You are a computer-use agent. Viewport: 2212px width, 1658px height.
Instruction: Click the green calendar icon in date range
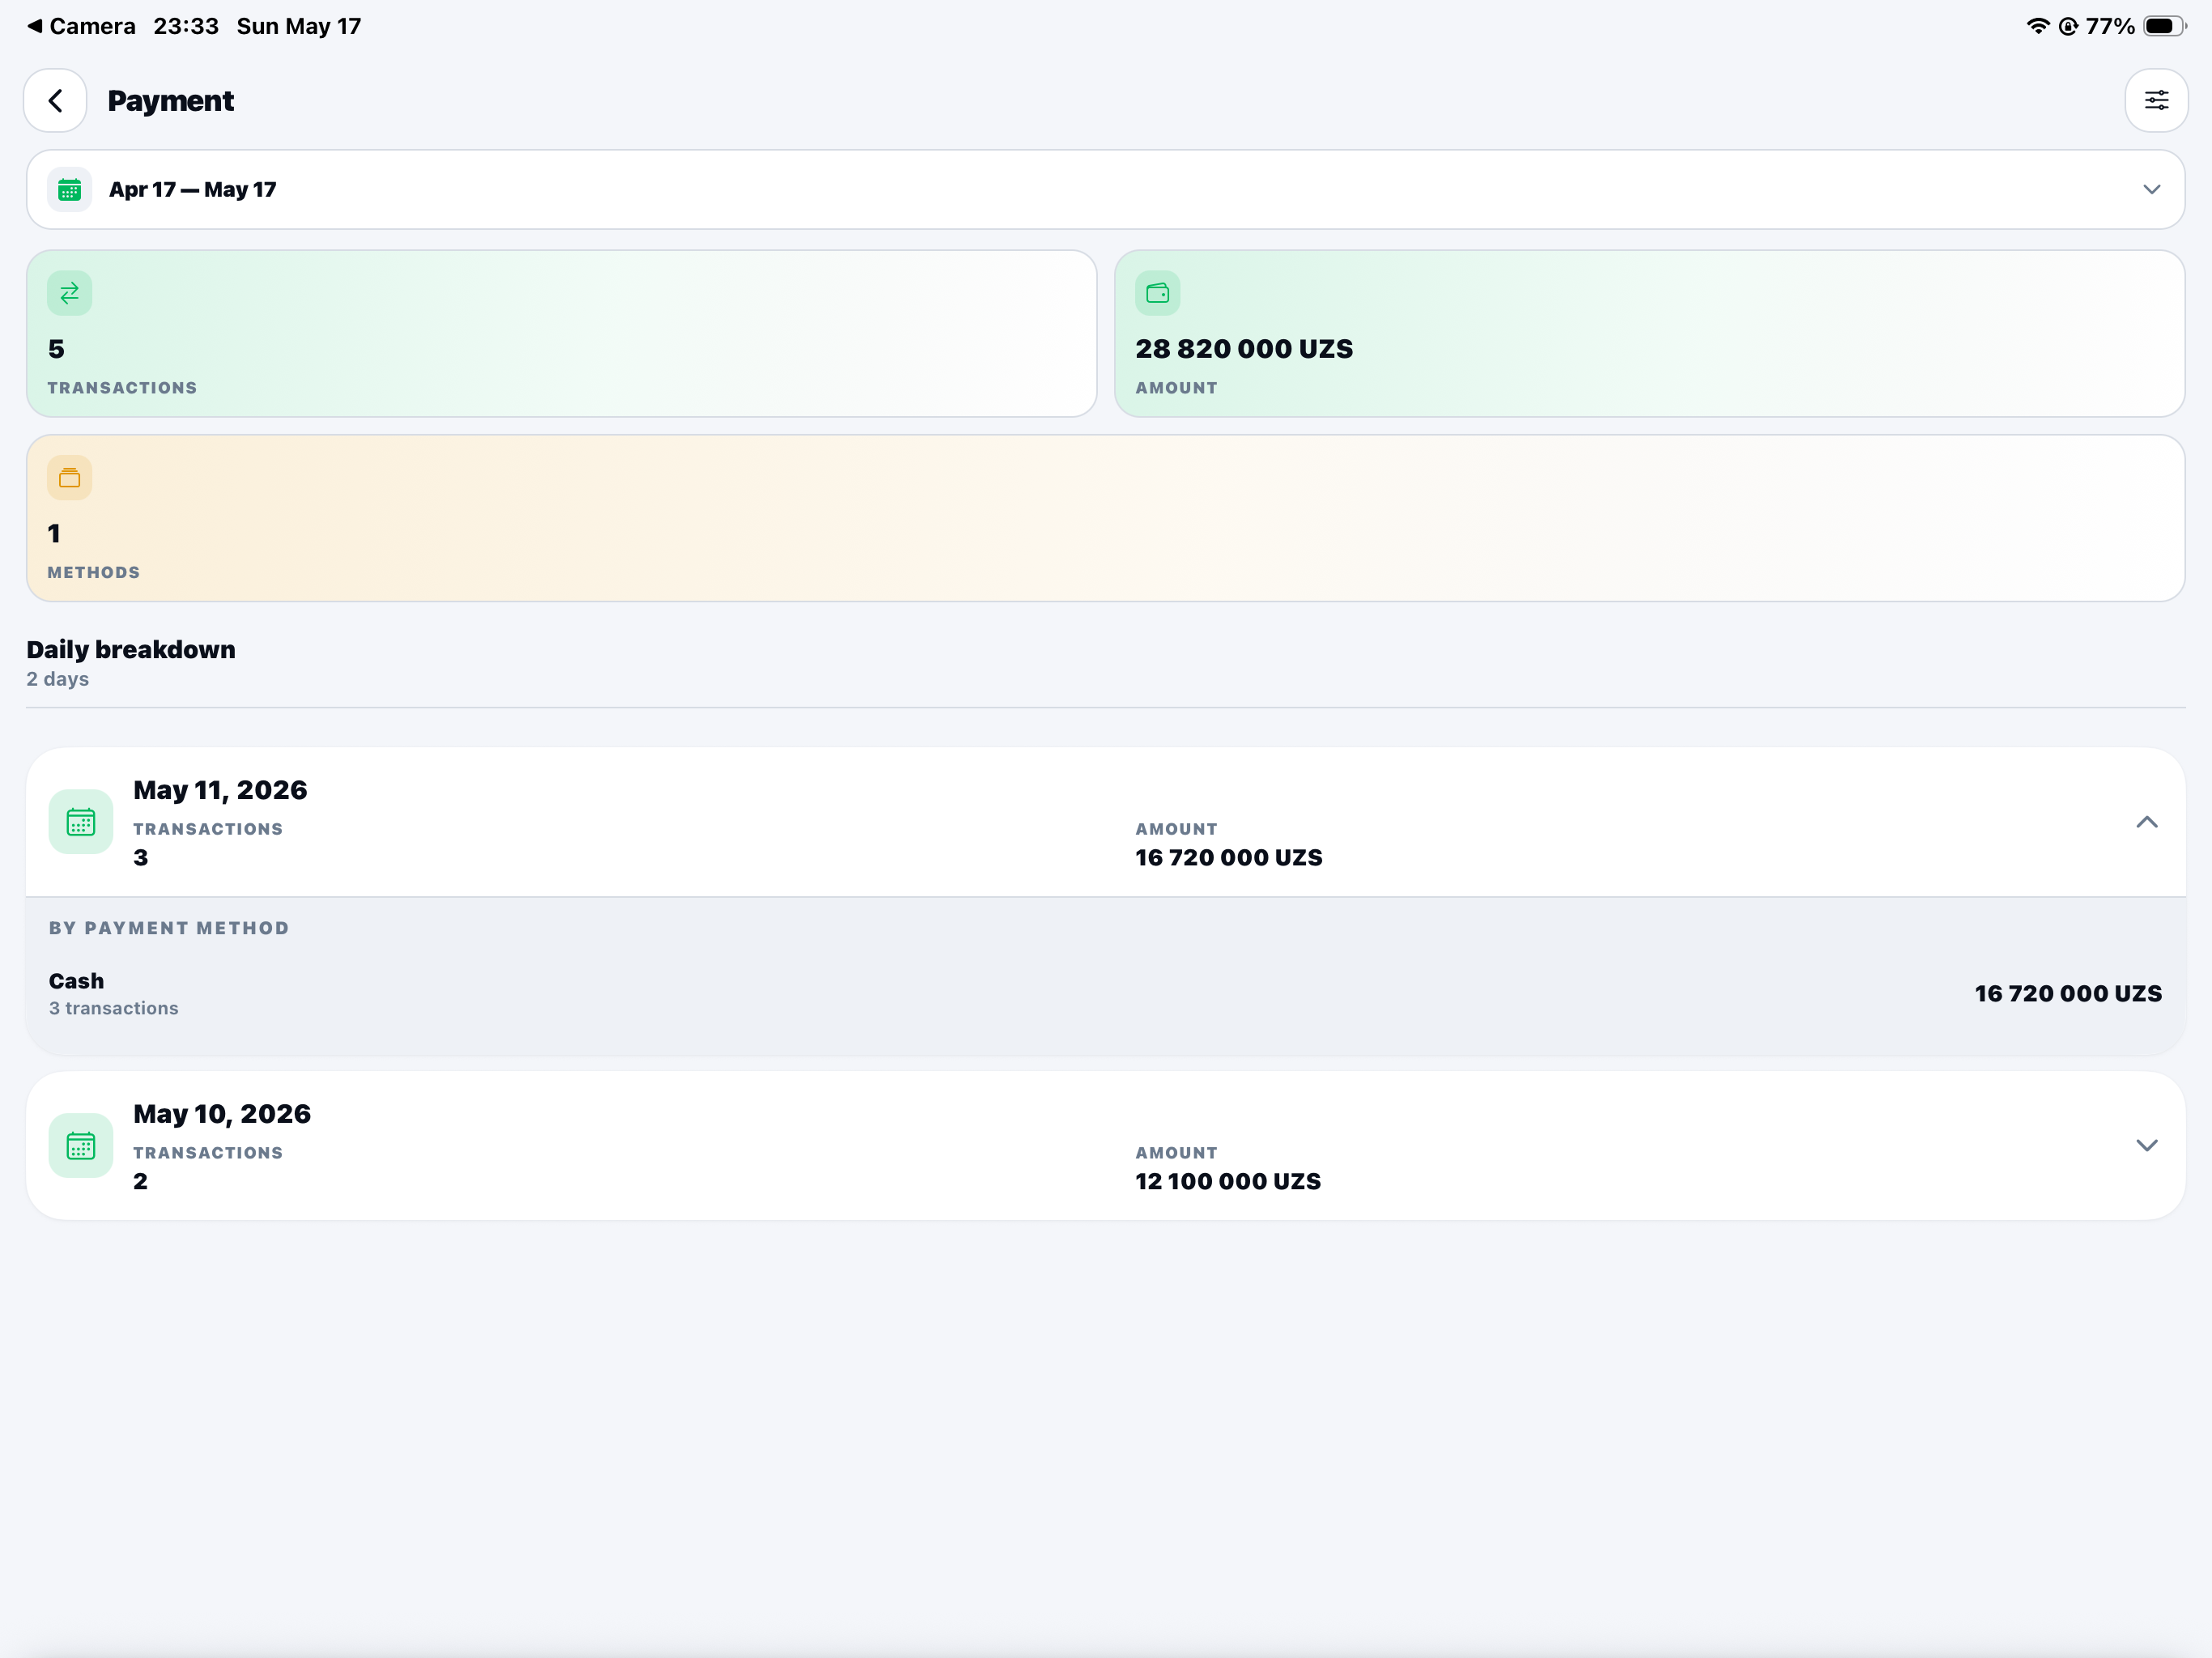point(69,190)
